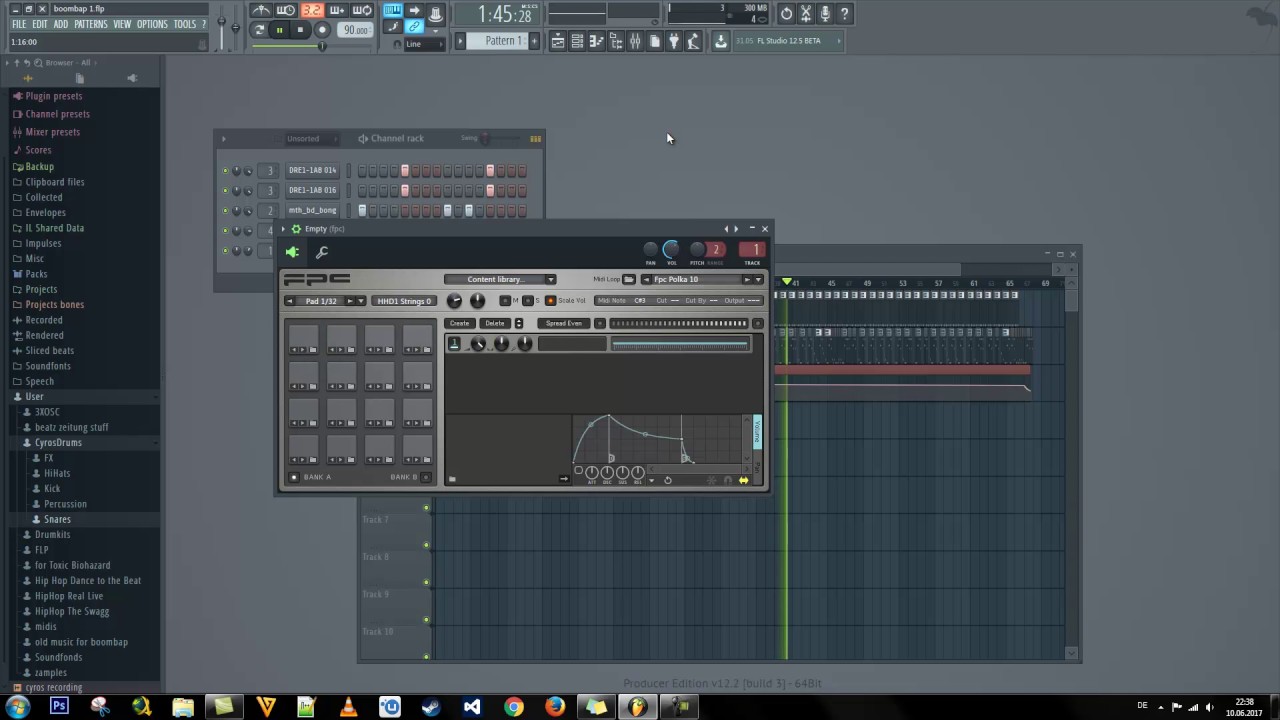1280x720 pixels.
Task: Open the Midi Loop folder icon
Action: point(628,279)
